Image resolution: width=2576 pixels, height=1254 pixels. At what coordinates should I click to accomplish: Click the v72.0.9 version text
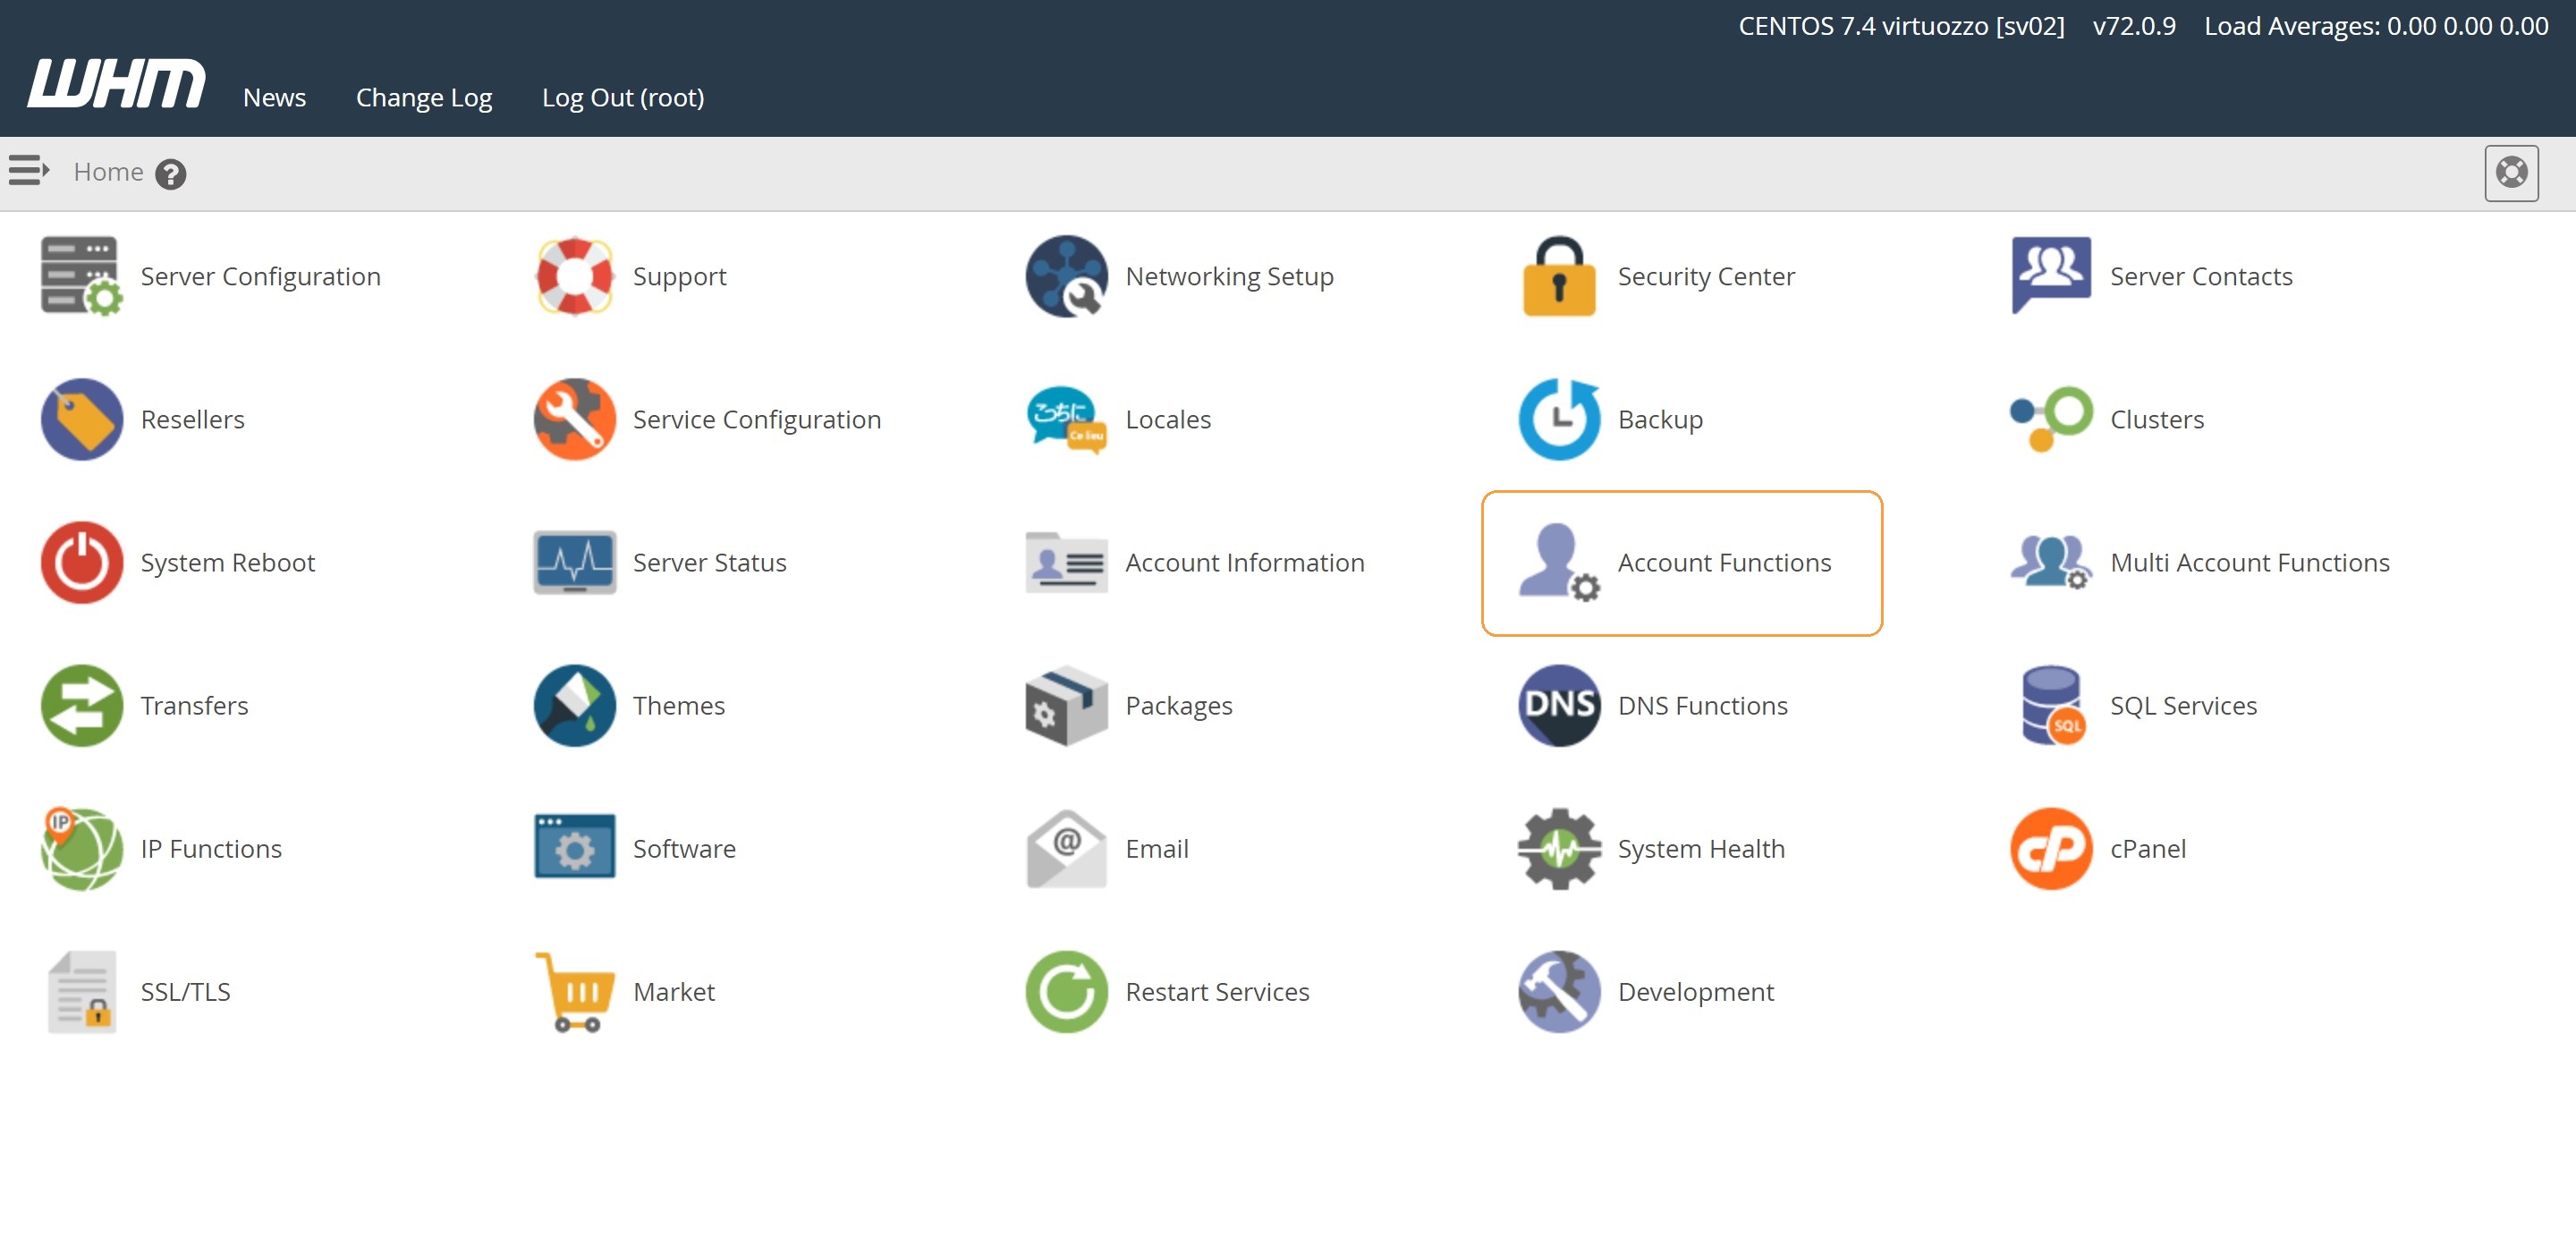coord(2134,26)
